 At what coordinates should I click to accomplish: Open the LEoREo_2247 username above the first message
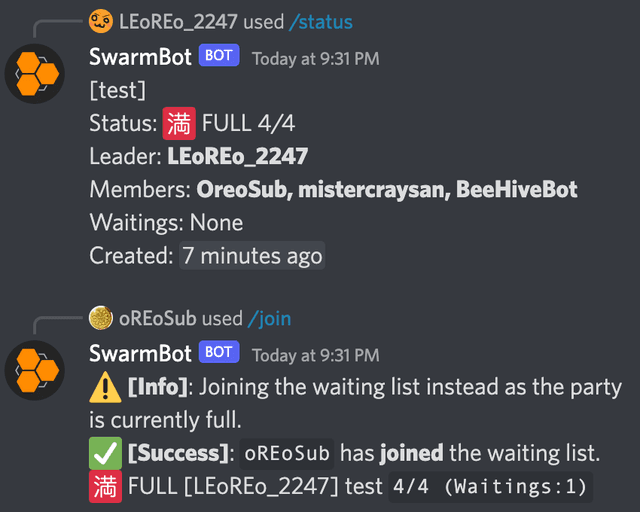tap(178, 21)
